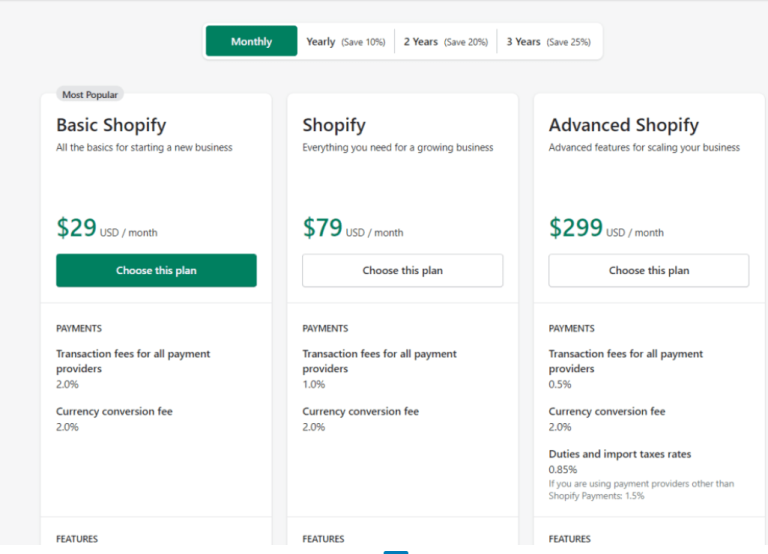
Task: Switch to 2 Years billing option
Action: click(446, 42)
